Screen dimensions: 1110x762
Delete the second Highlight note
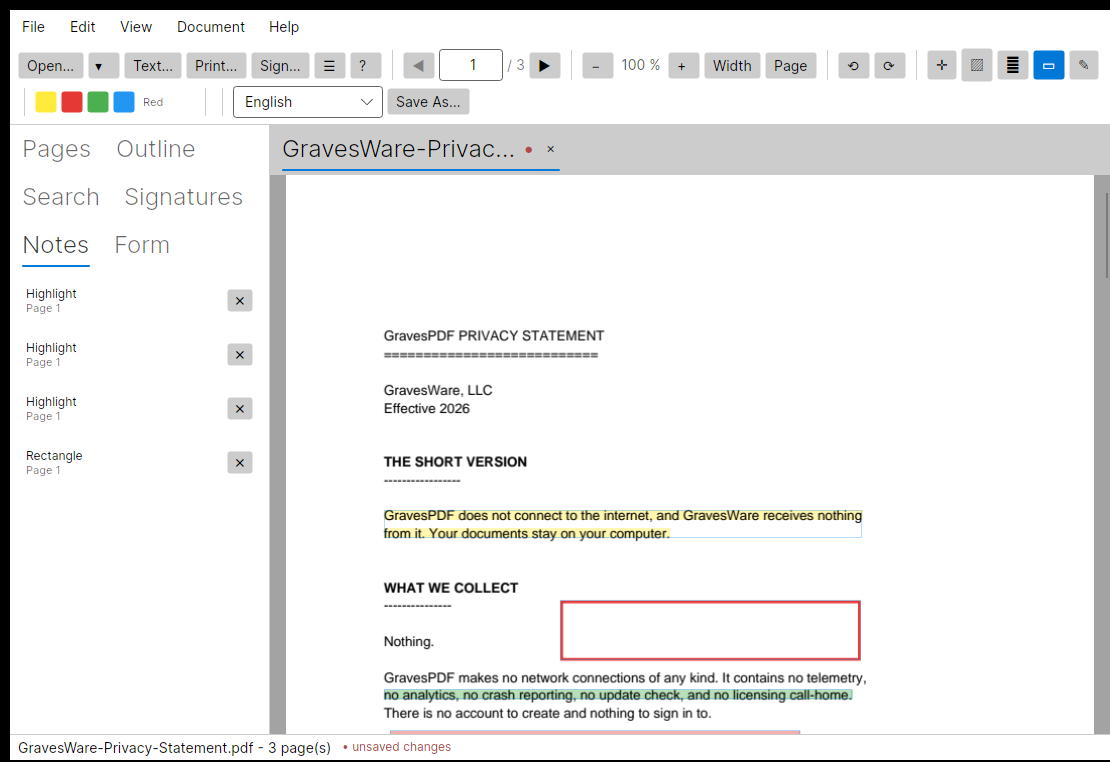pyautogui.click(x=240, y=355)
